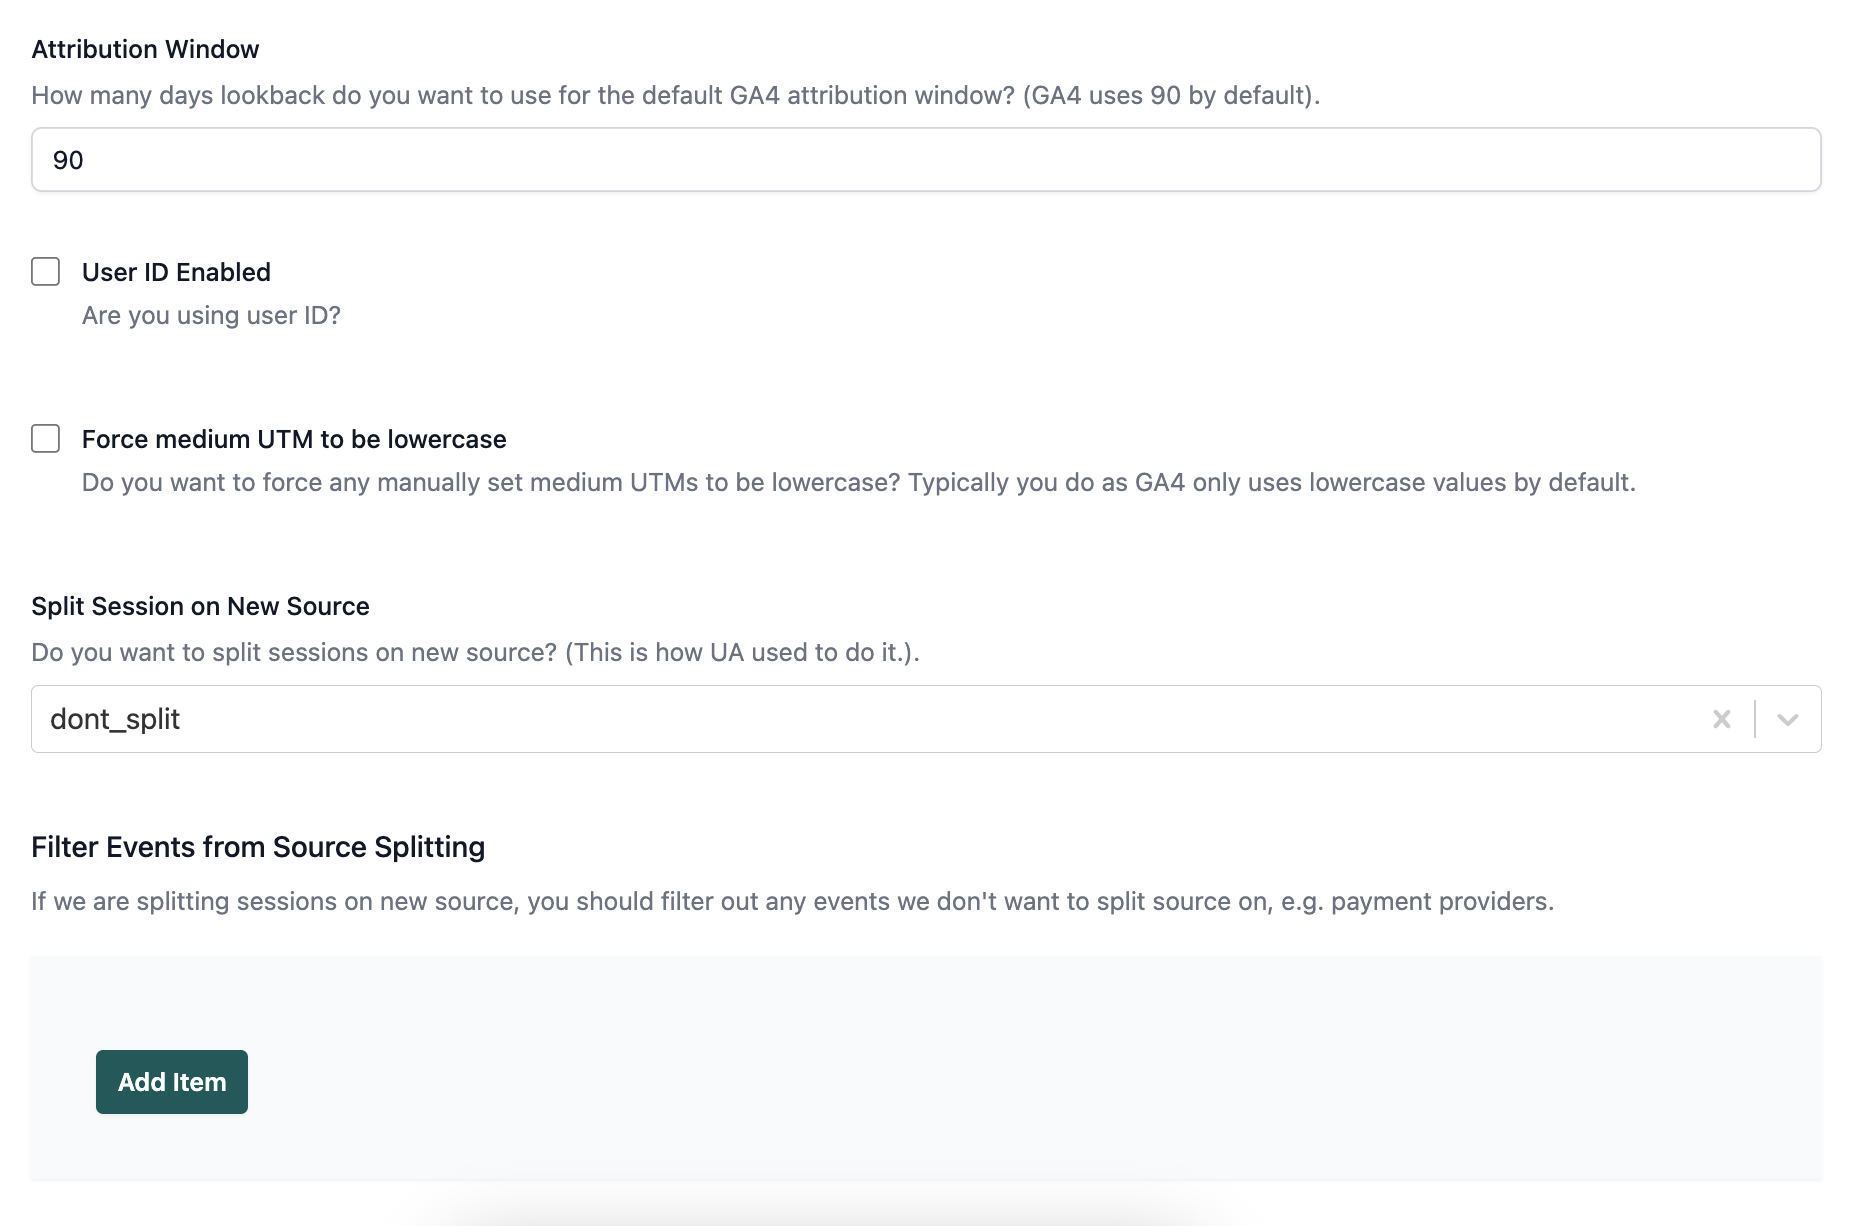Tick the Force medium UTM lowercase checkbox

click(46, 439)
